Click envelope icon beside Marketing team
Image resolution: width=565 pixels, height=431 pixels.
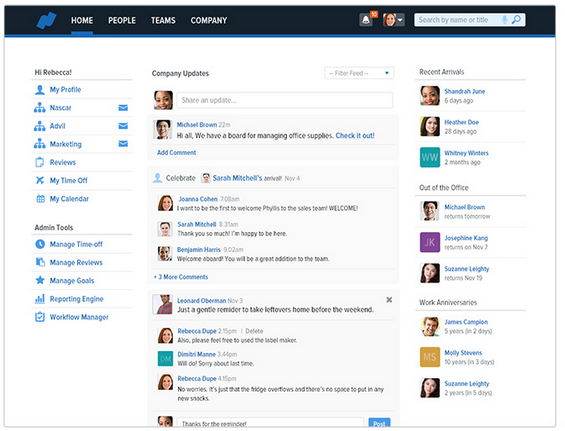tap(123, 144)
